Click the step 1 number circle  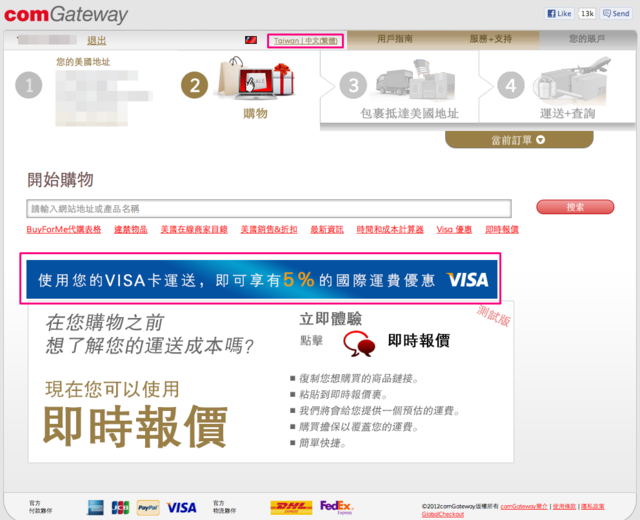(29, 85)
